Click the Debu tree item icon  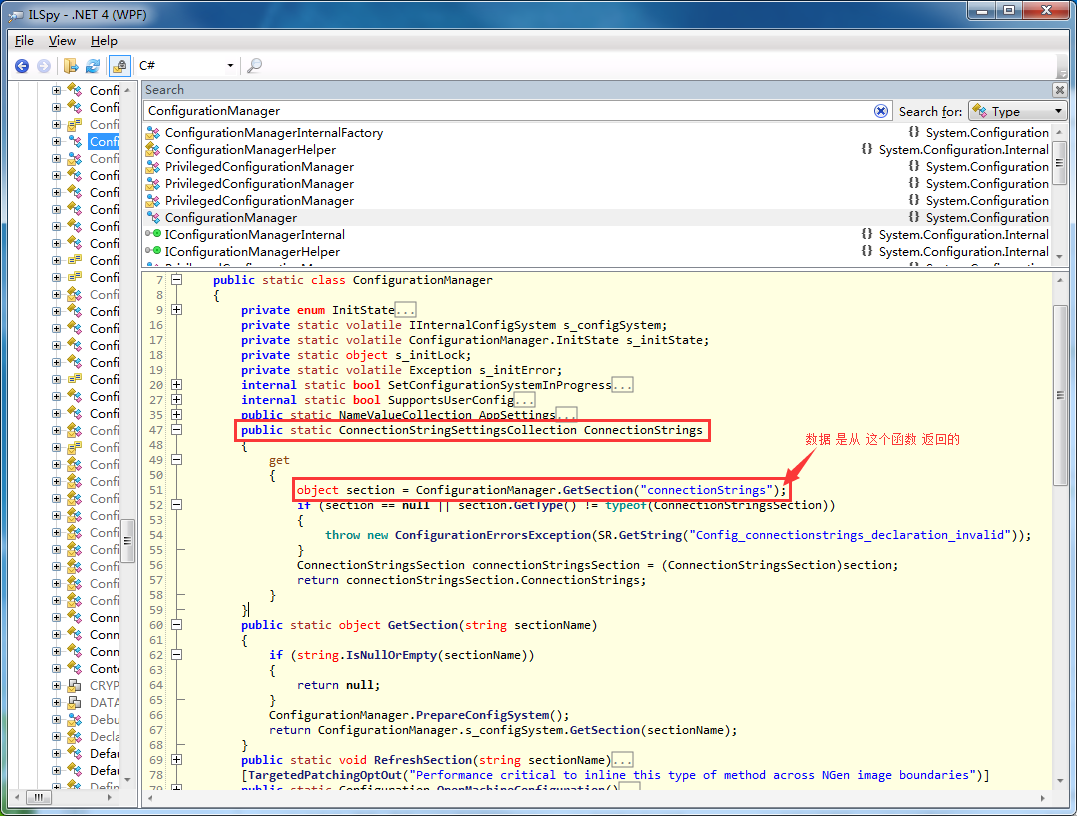pyautogui.click(x=74, y=720)
